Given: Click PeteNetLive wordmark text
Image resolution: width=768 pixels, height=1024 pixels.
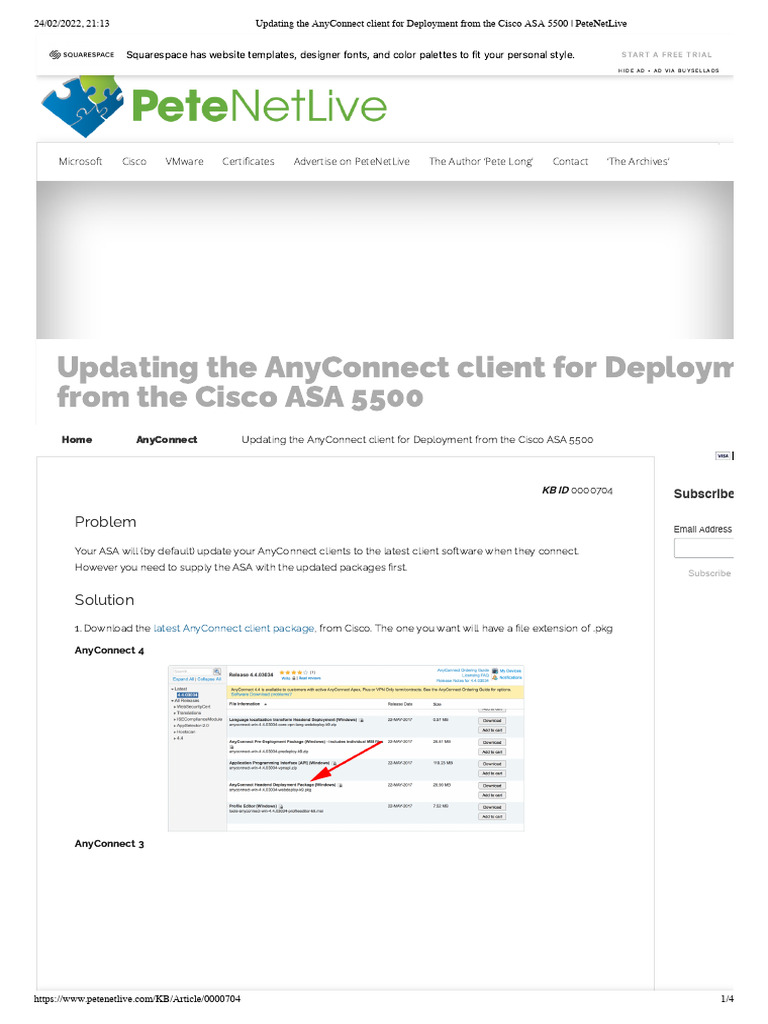Looking at the screenshot, I should point(259,106).
